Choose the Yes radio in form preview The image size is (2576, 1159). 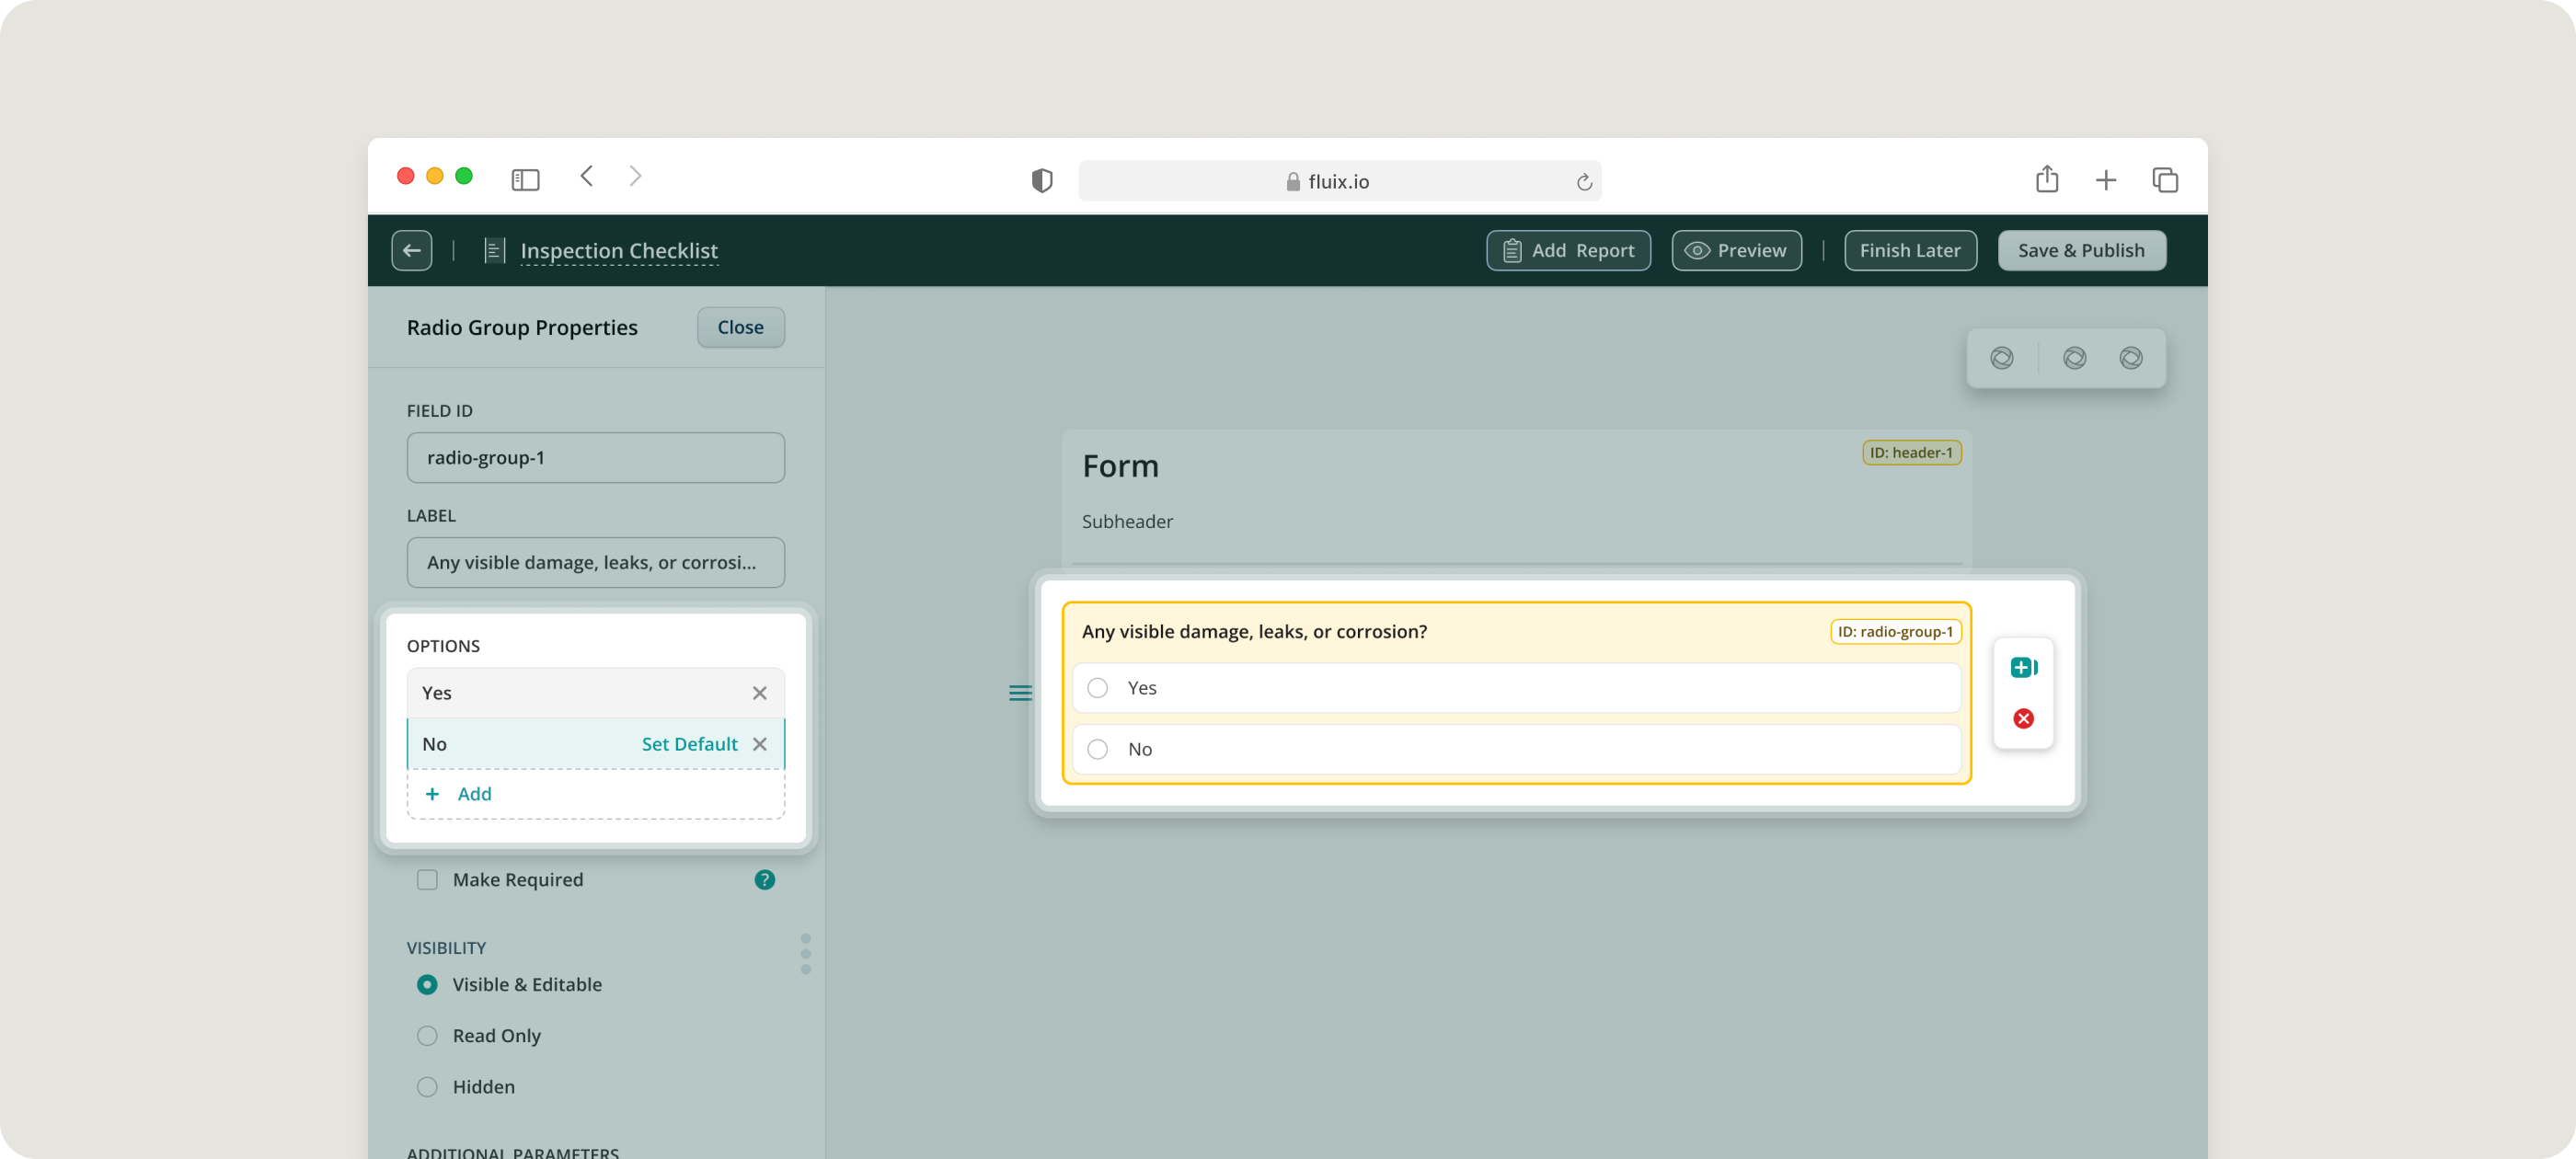coord(1097,688)
